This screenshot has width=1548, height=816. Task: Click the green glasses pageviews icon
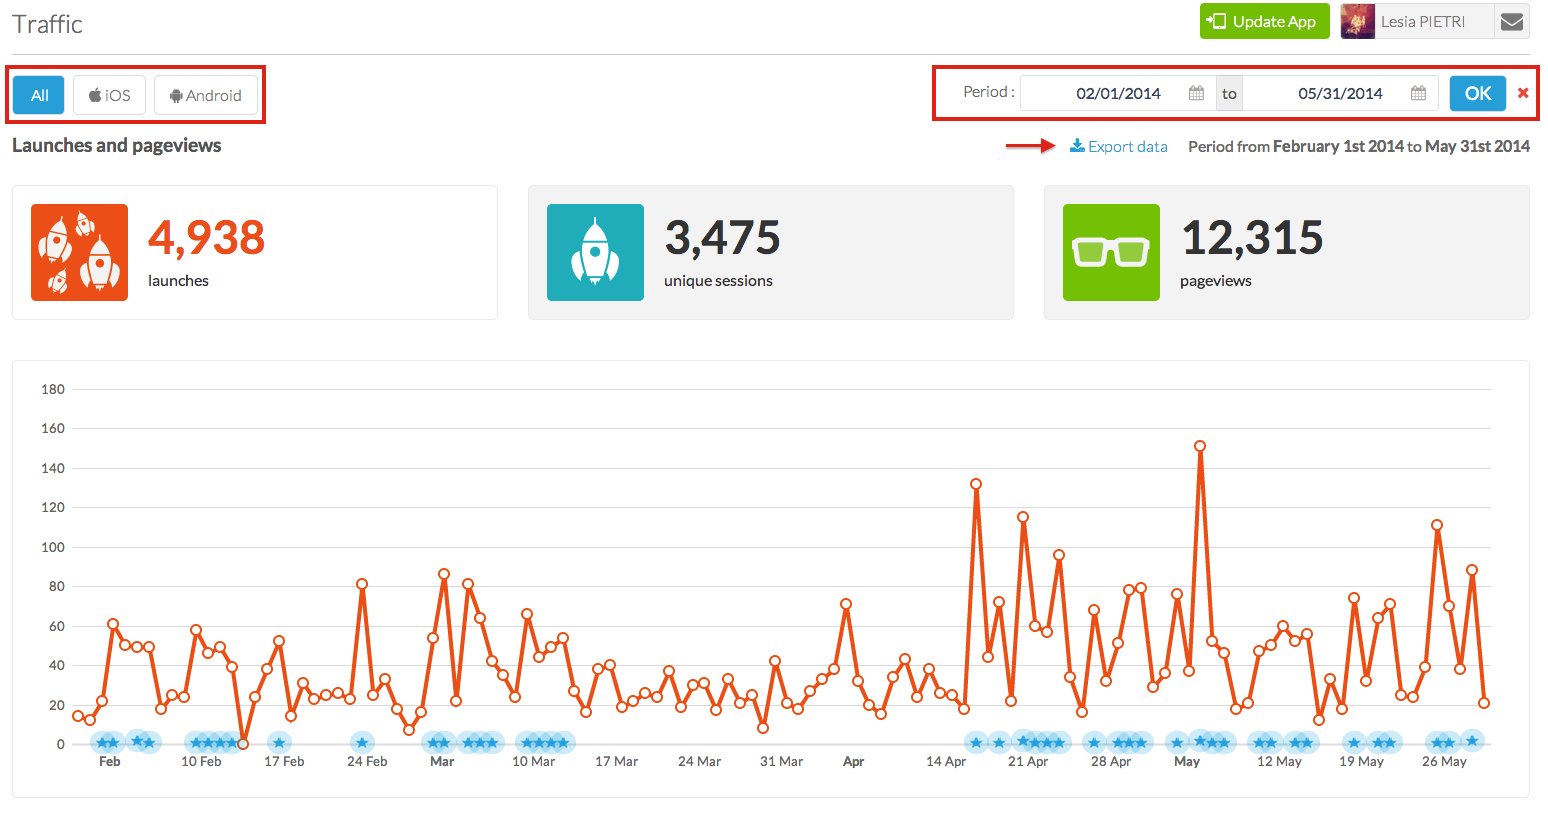1111,252
